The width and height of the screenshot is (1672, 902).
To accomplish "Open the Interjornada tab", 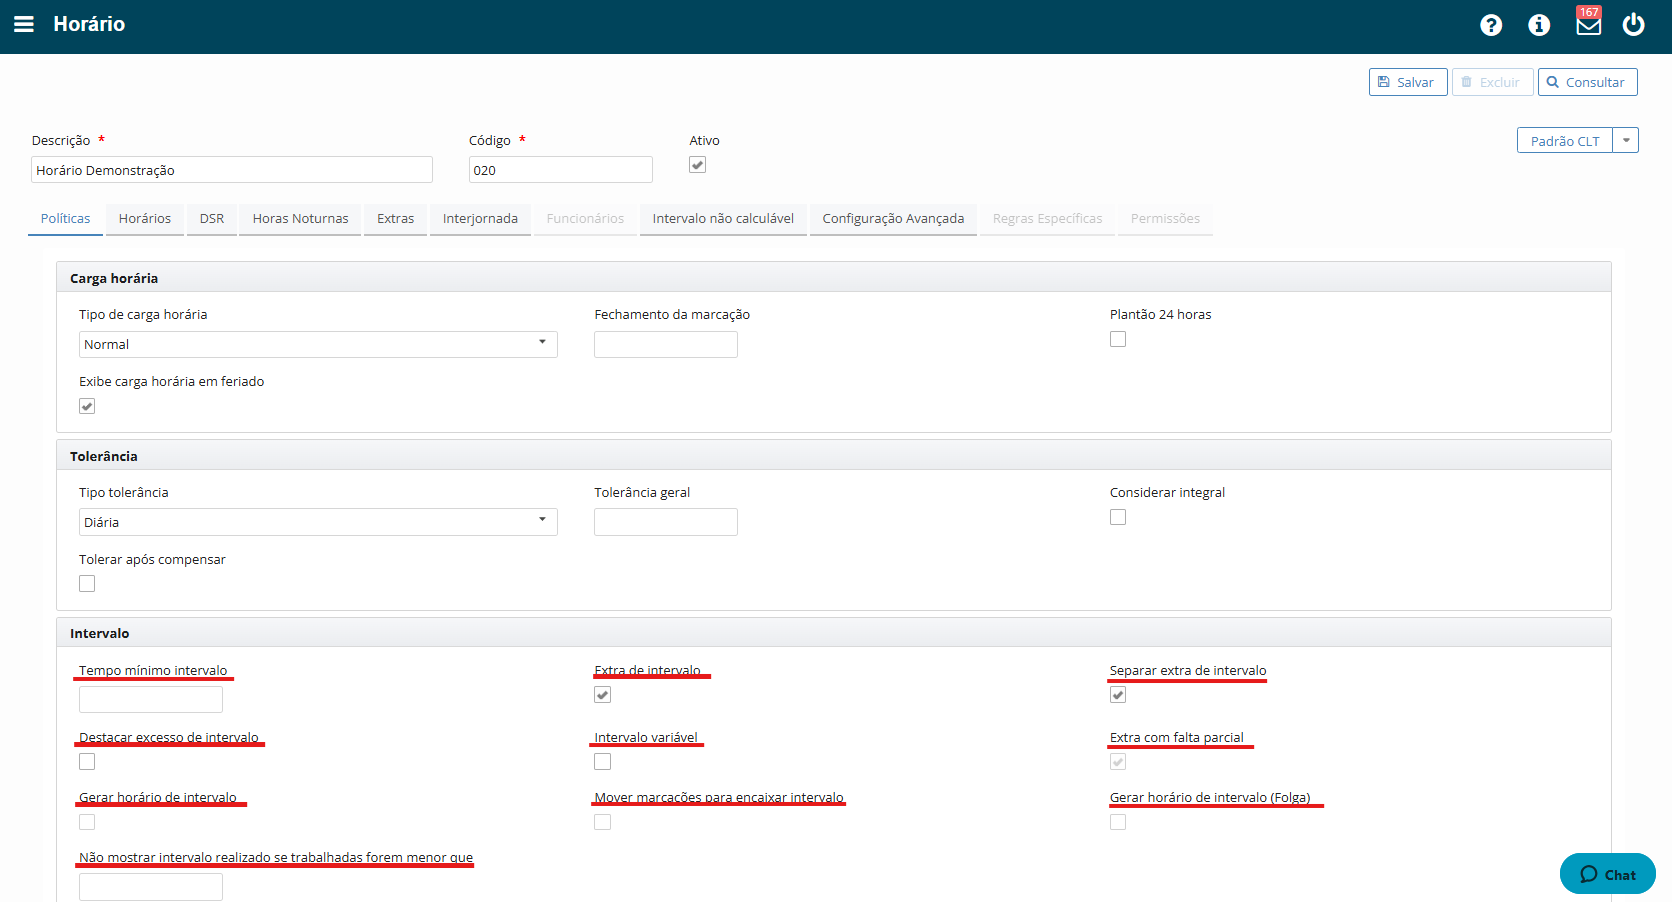I will point(481,219).
